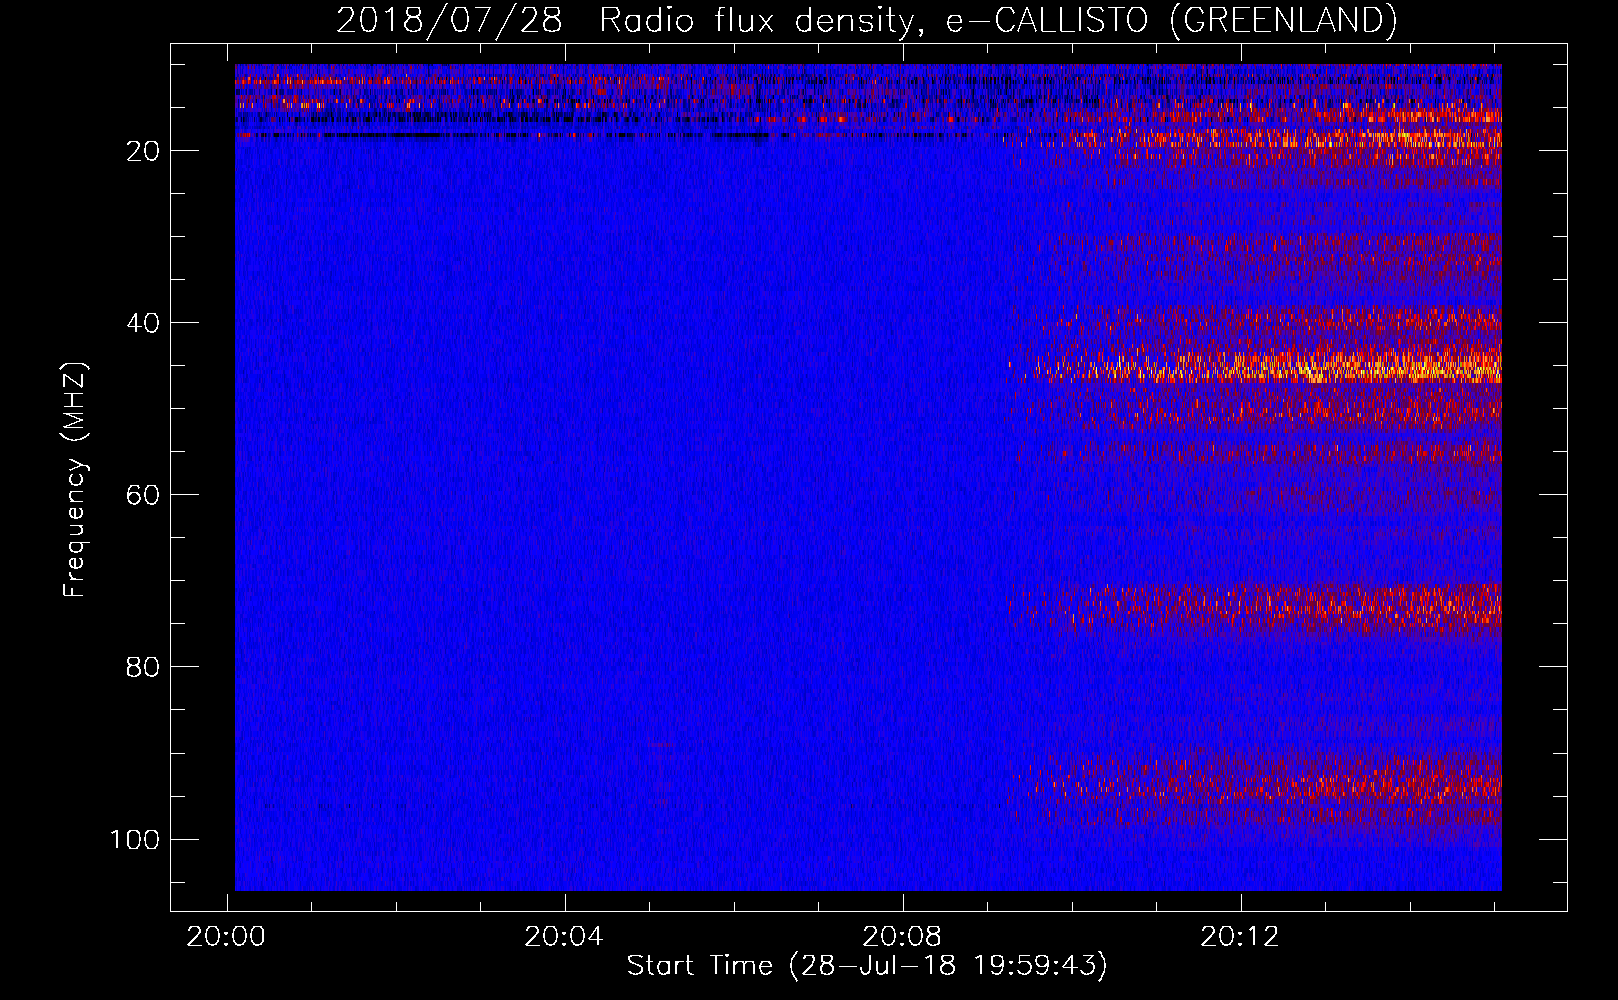Click the 40 MHz frequency tick label
The height and width of the screenshot is (1000, 1618).
tap(144, 323)
